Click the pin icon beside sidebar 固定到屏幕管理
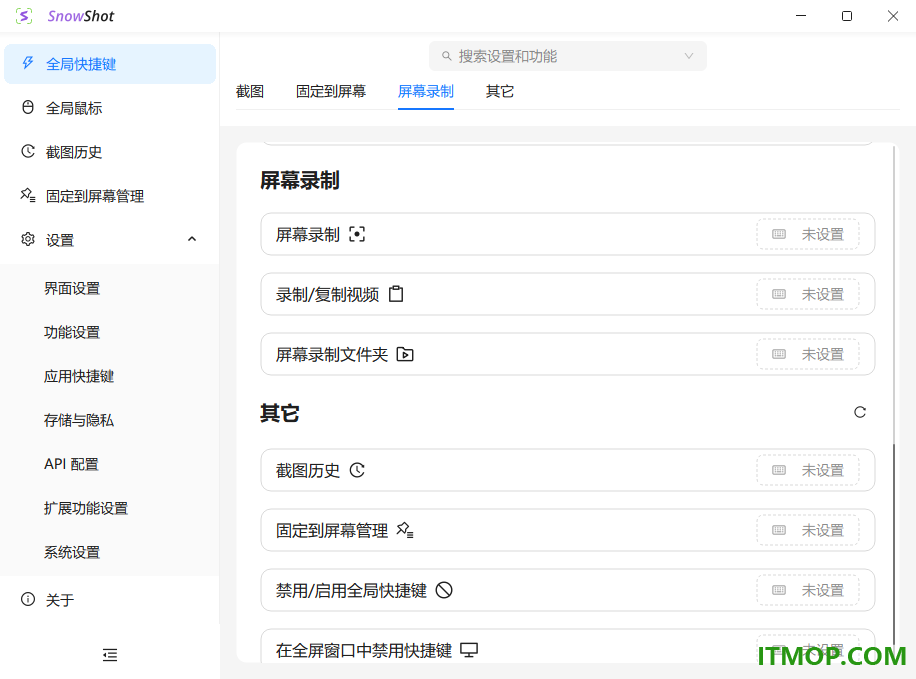The image size is (916, 679). [x=27, y=195]
